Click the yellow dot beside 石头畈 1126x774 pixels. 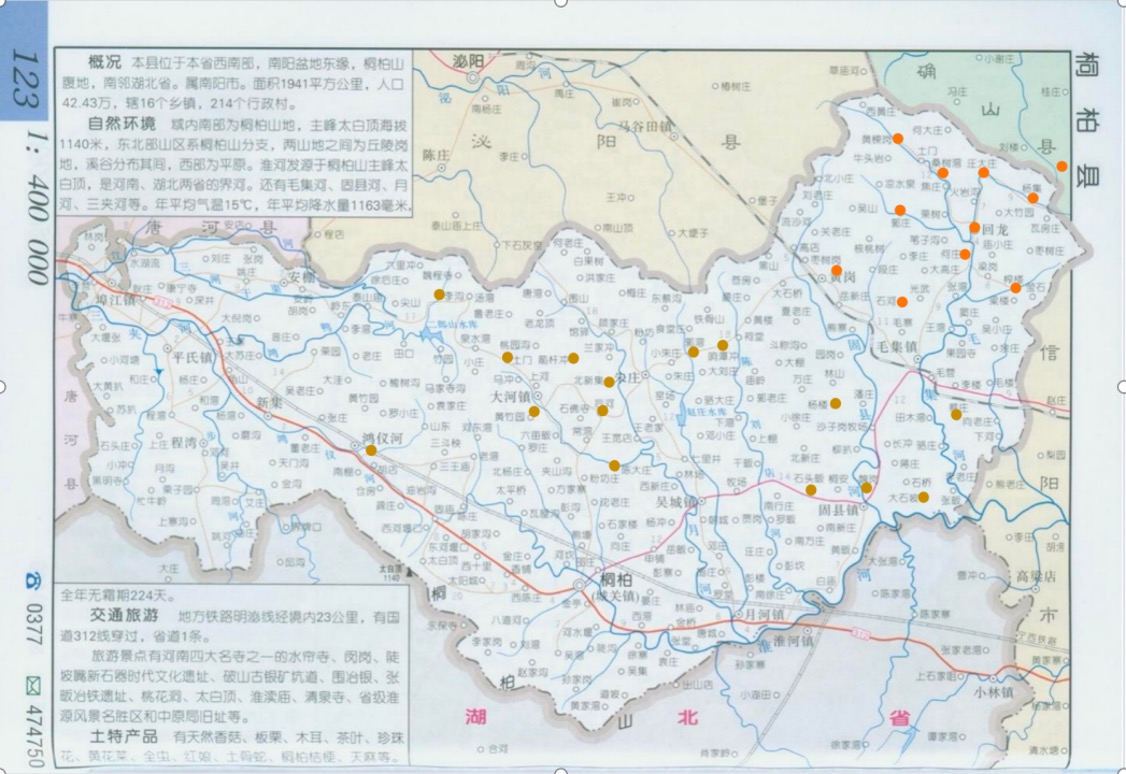tap(811, 489)
